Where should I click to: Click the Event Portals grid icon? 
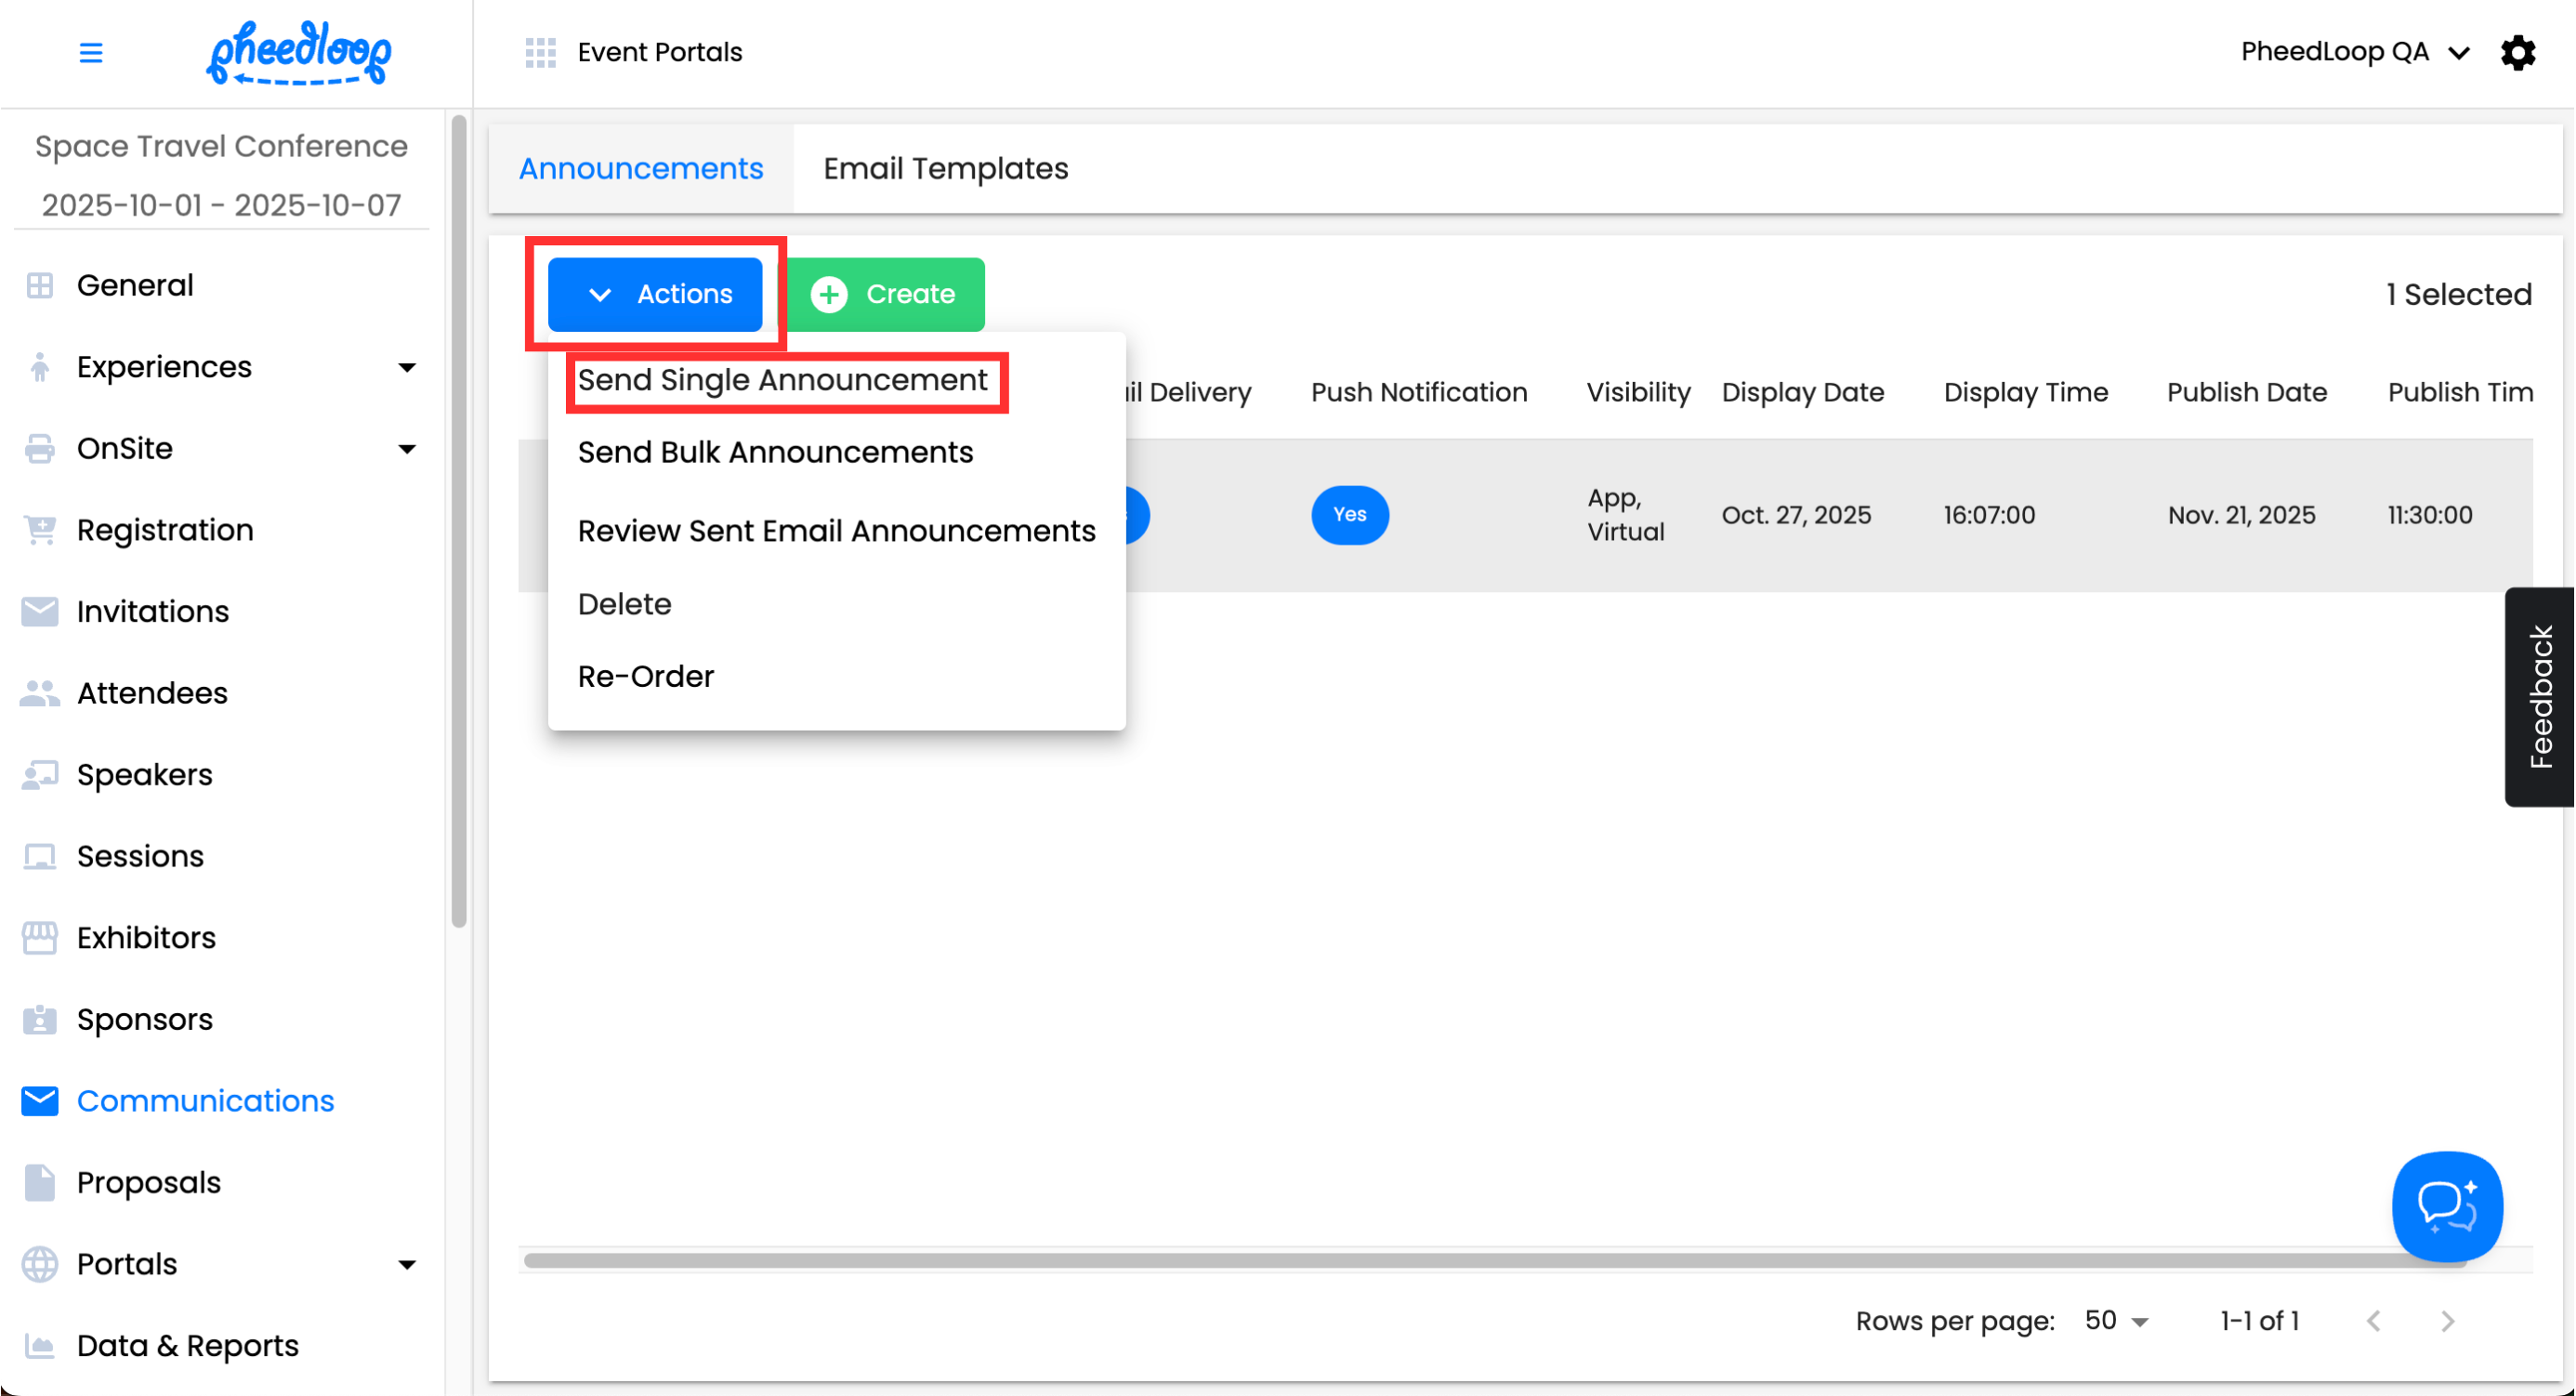tap(540, 52)
